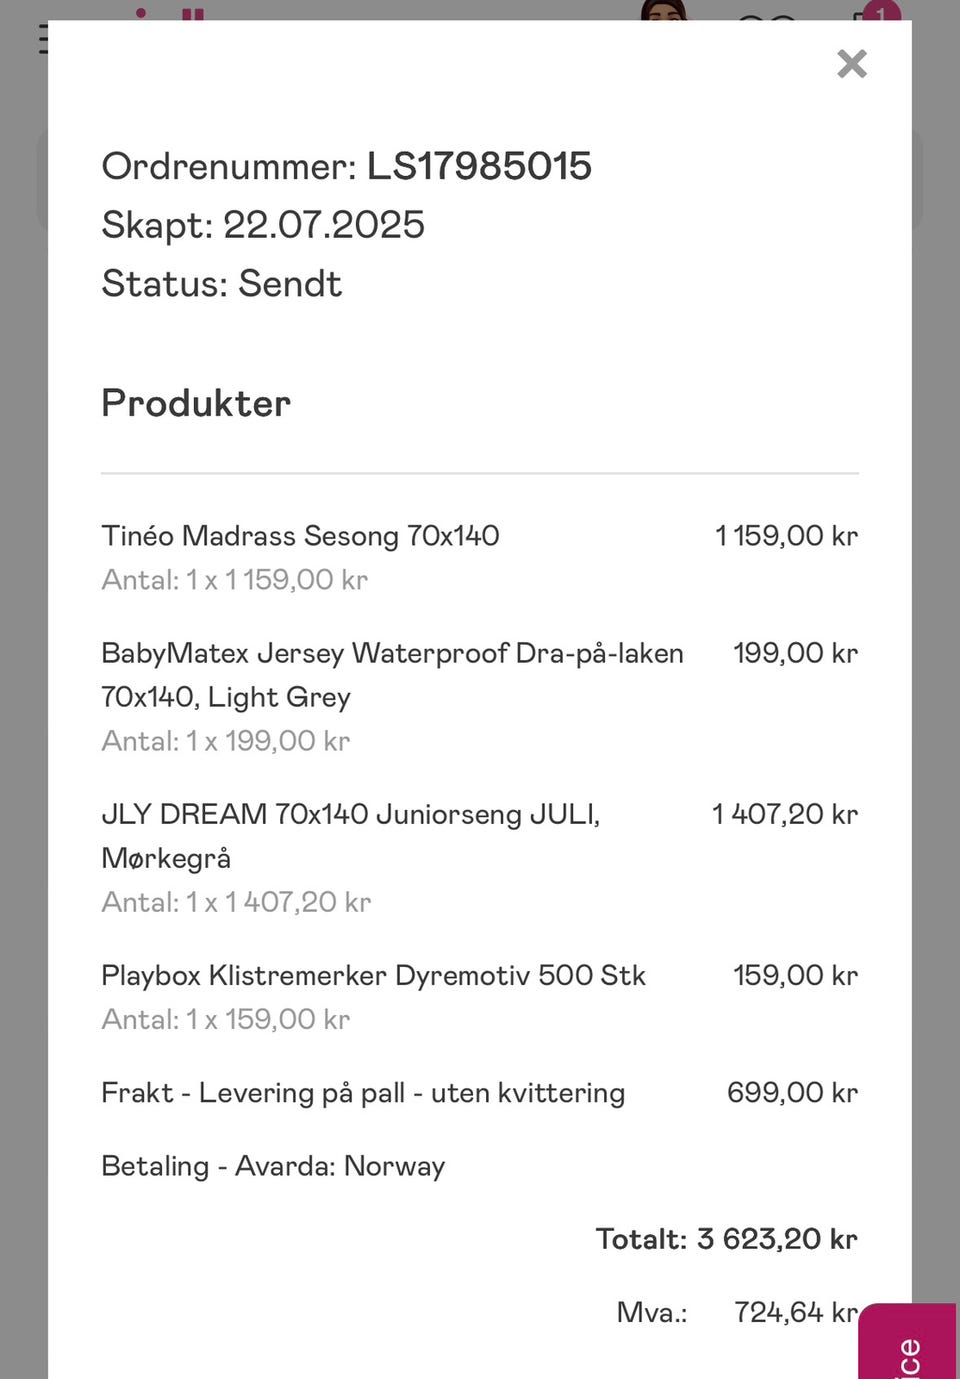The height and width of the screenshot is (1379, 960).
Task: Open the favorites heart icon in header
Action: pyautogui.click(x=767, y=17)
